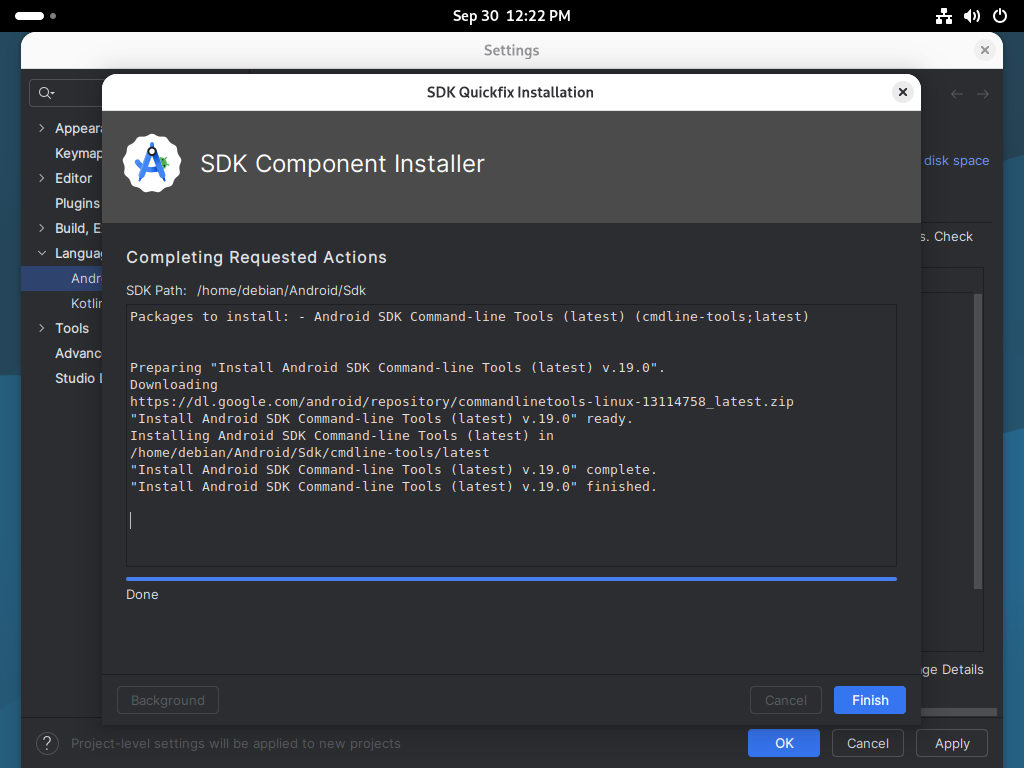
Task: Expand the Appearance settings node
Action: (41, 128)
